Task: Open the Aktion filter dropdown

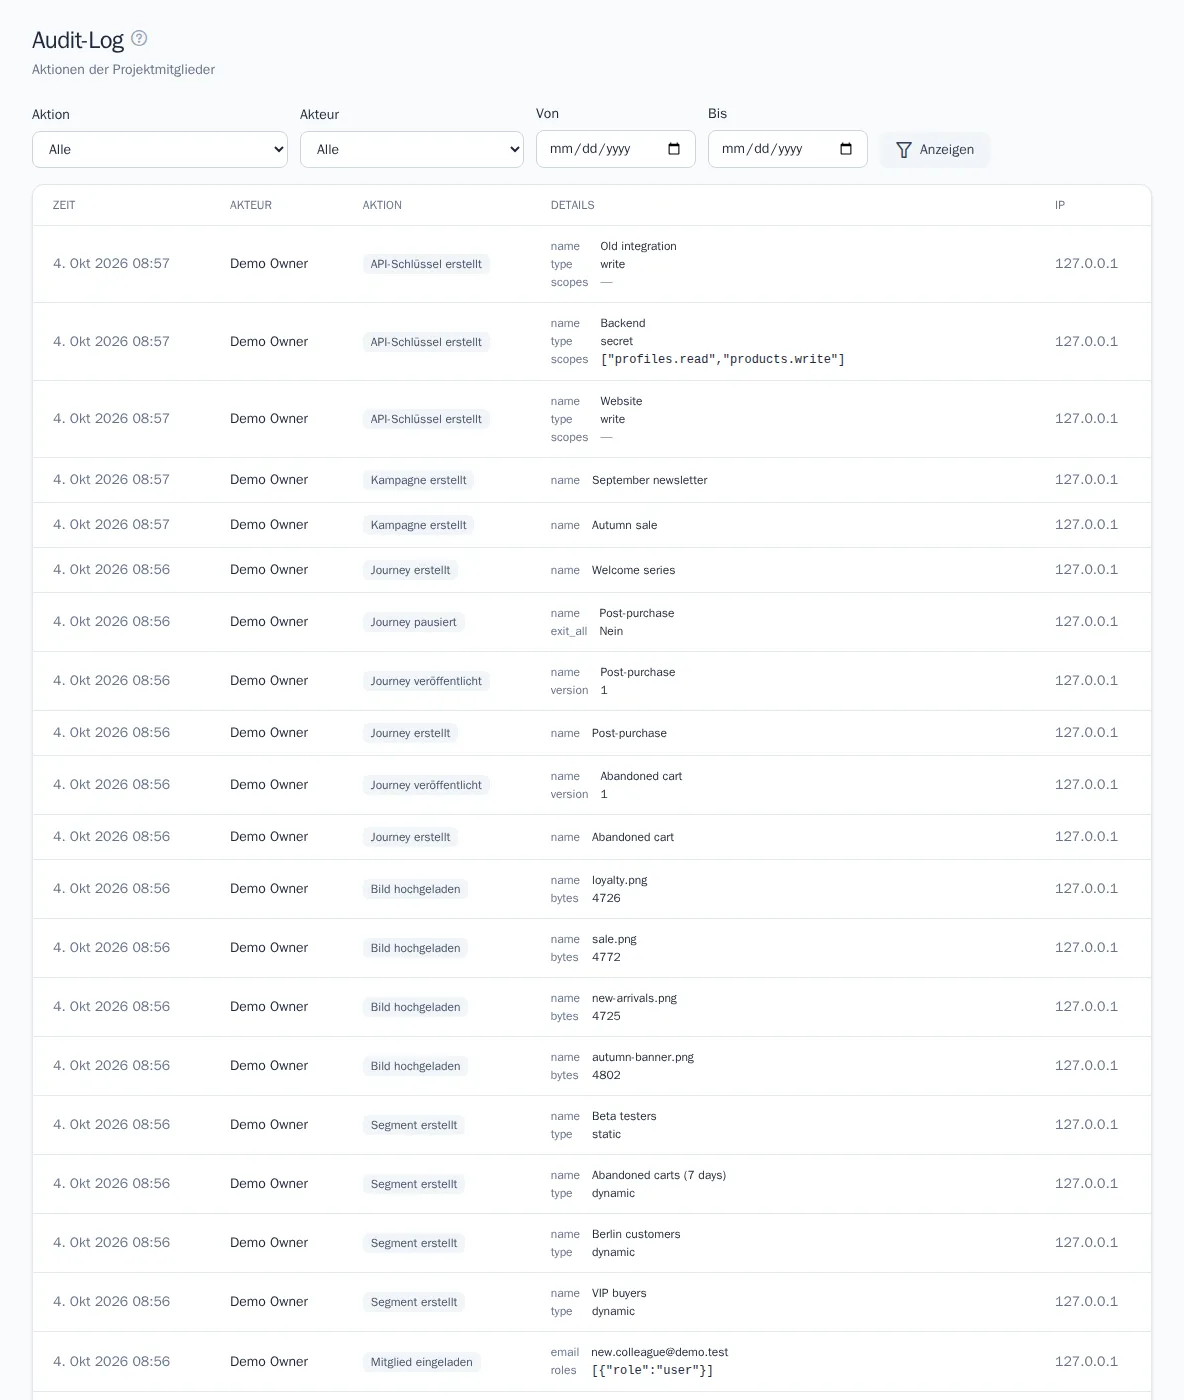Action: tap(160, 149)
